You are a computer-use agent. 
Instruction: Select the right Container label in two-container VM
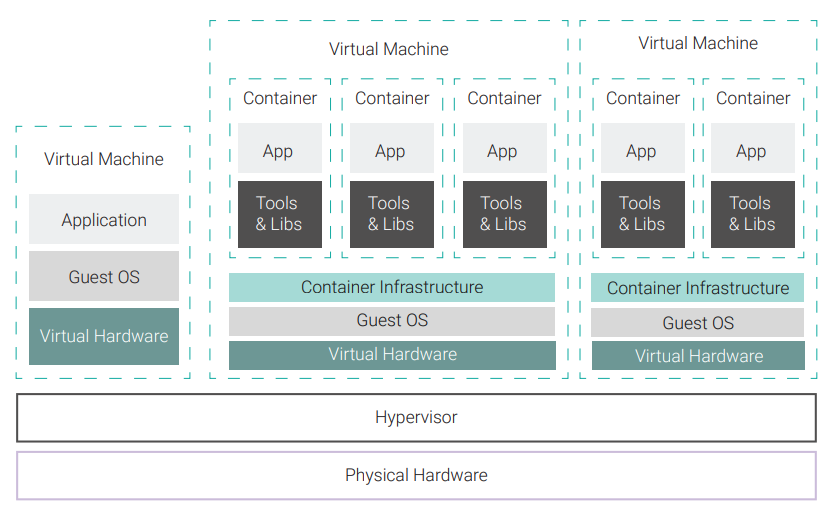click(x=753, y=98)
